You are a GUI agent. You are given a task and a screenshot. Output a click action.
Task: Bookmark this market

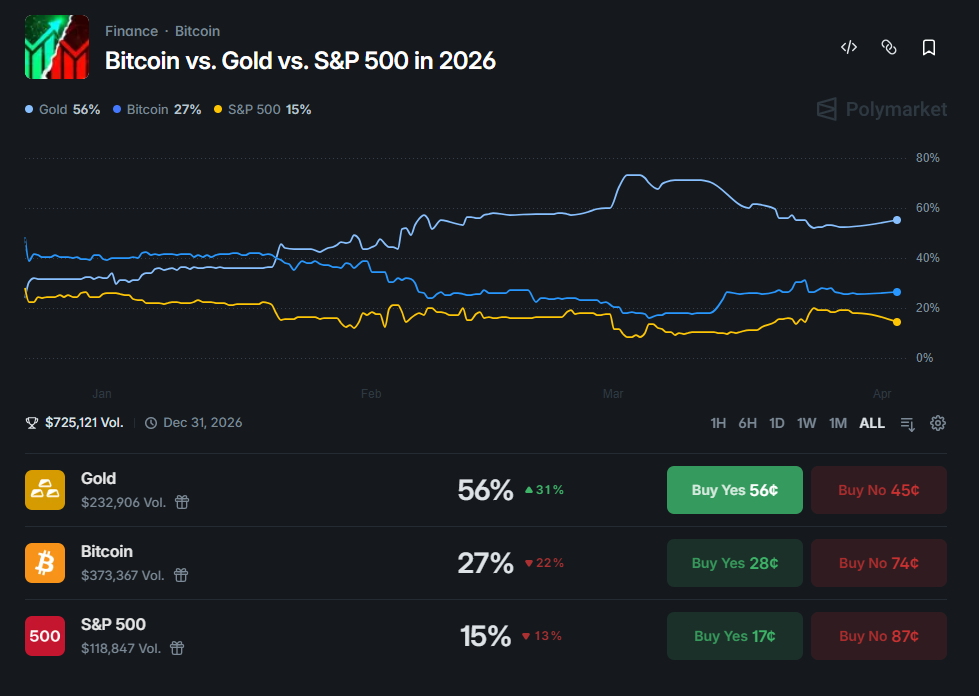(x=928, y=47)
